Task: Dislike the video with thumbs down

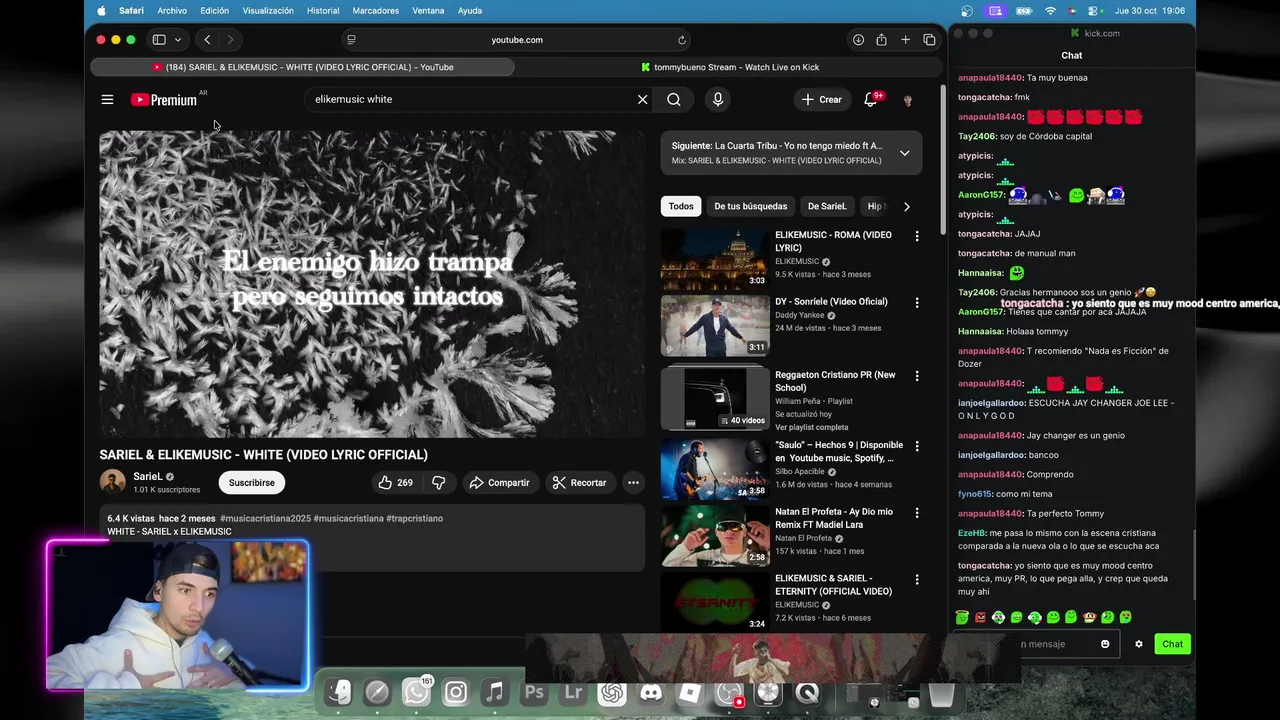Action: tap(438, 482)
